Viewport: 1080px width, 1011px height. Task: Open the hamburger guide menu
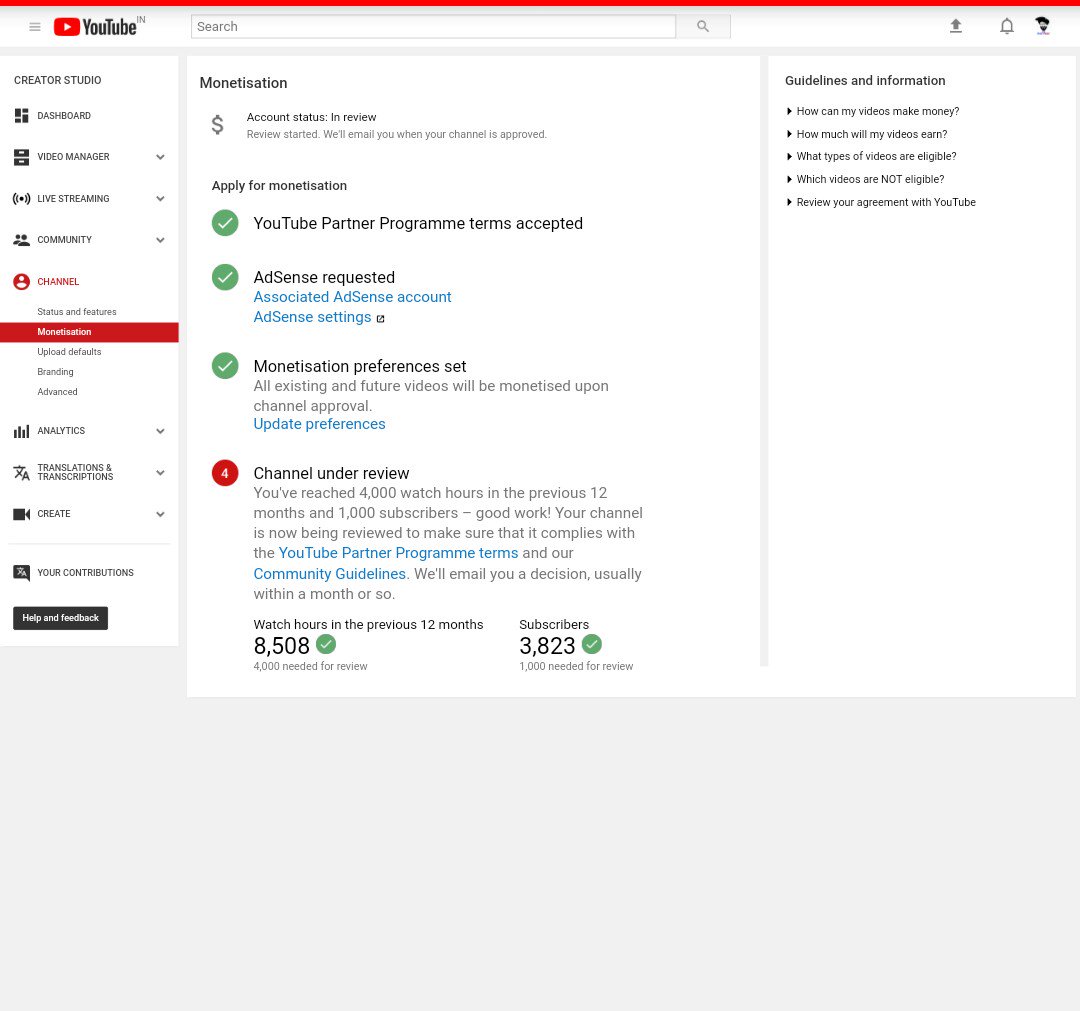pos(34,27)
